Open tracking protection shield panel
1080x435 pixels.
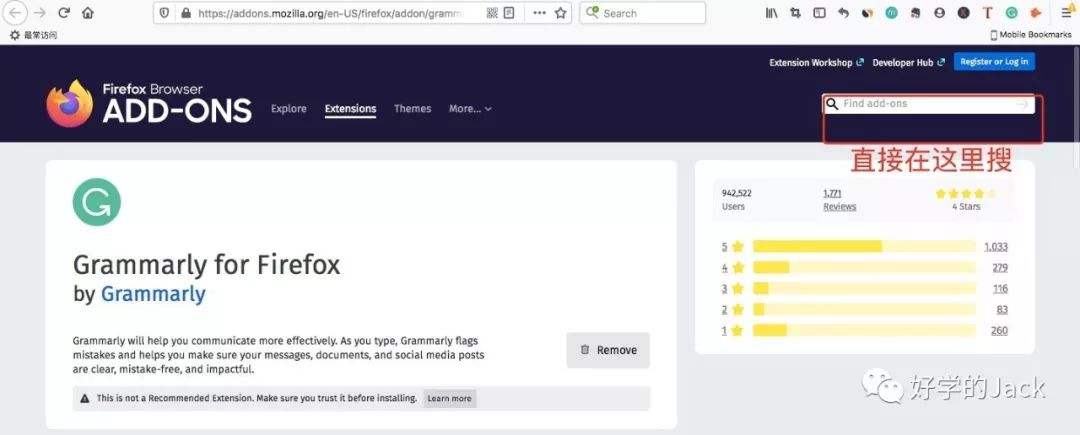coord(165,13)
